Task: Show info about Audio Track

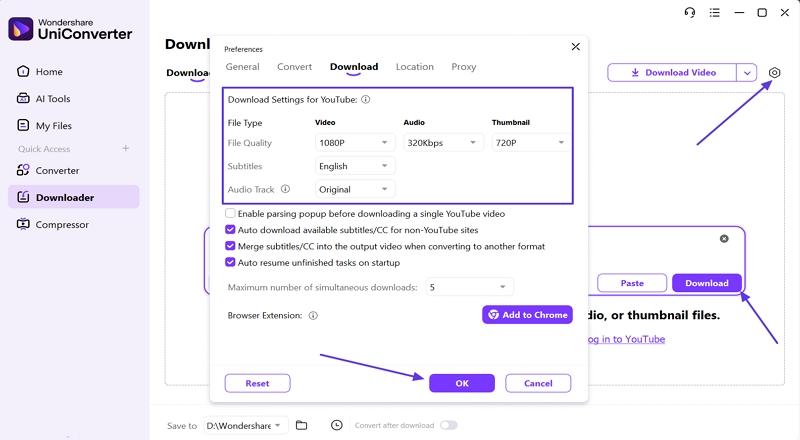Action: [x=285, y=189]
